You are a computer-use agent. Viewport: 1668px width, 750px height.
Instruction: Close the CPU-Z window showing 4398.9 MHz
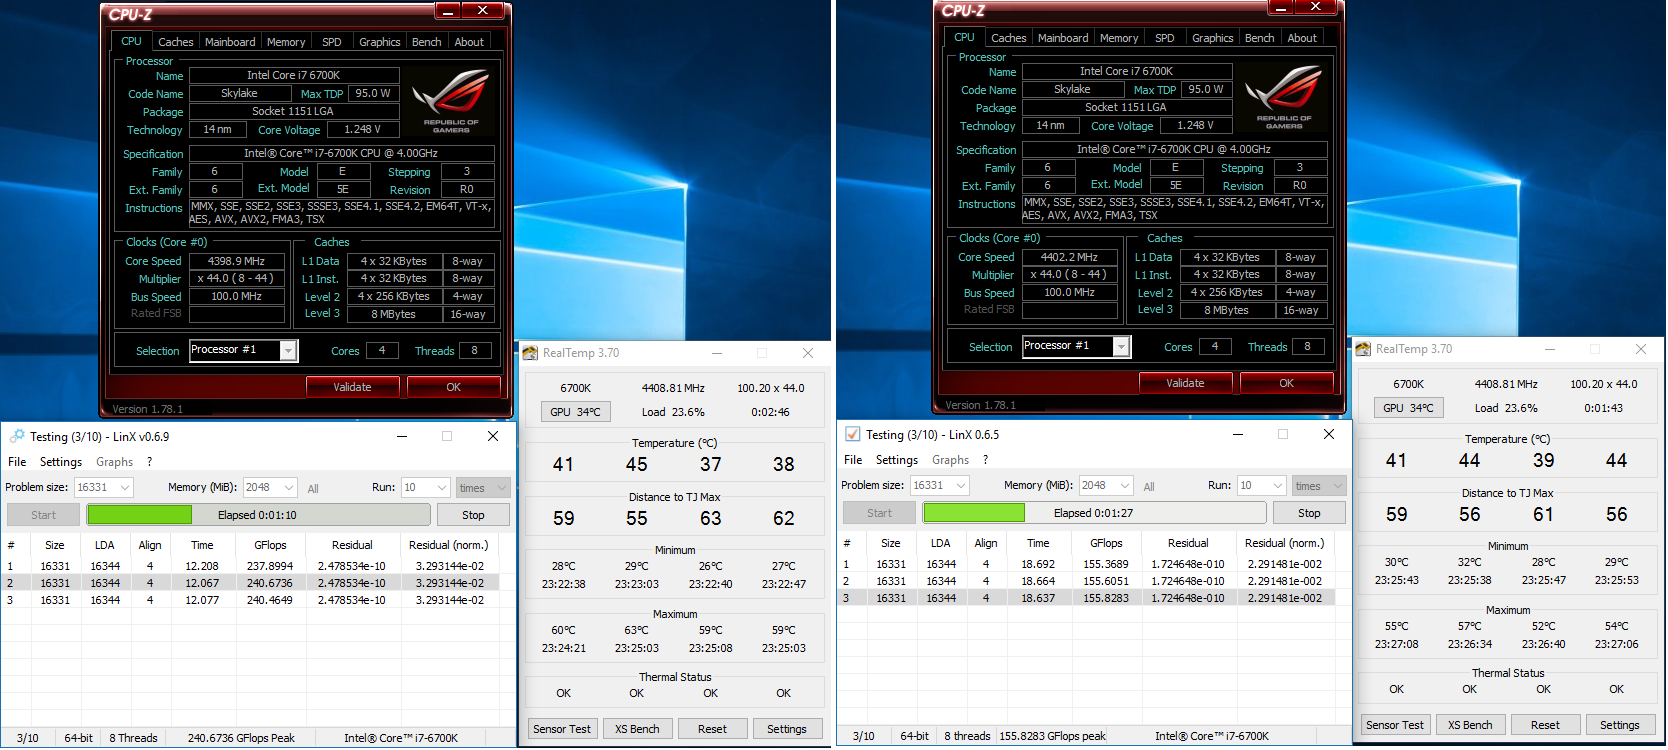(482, 11)
